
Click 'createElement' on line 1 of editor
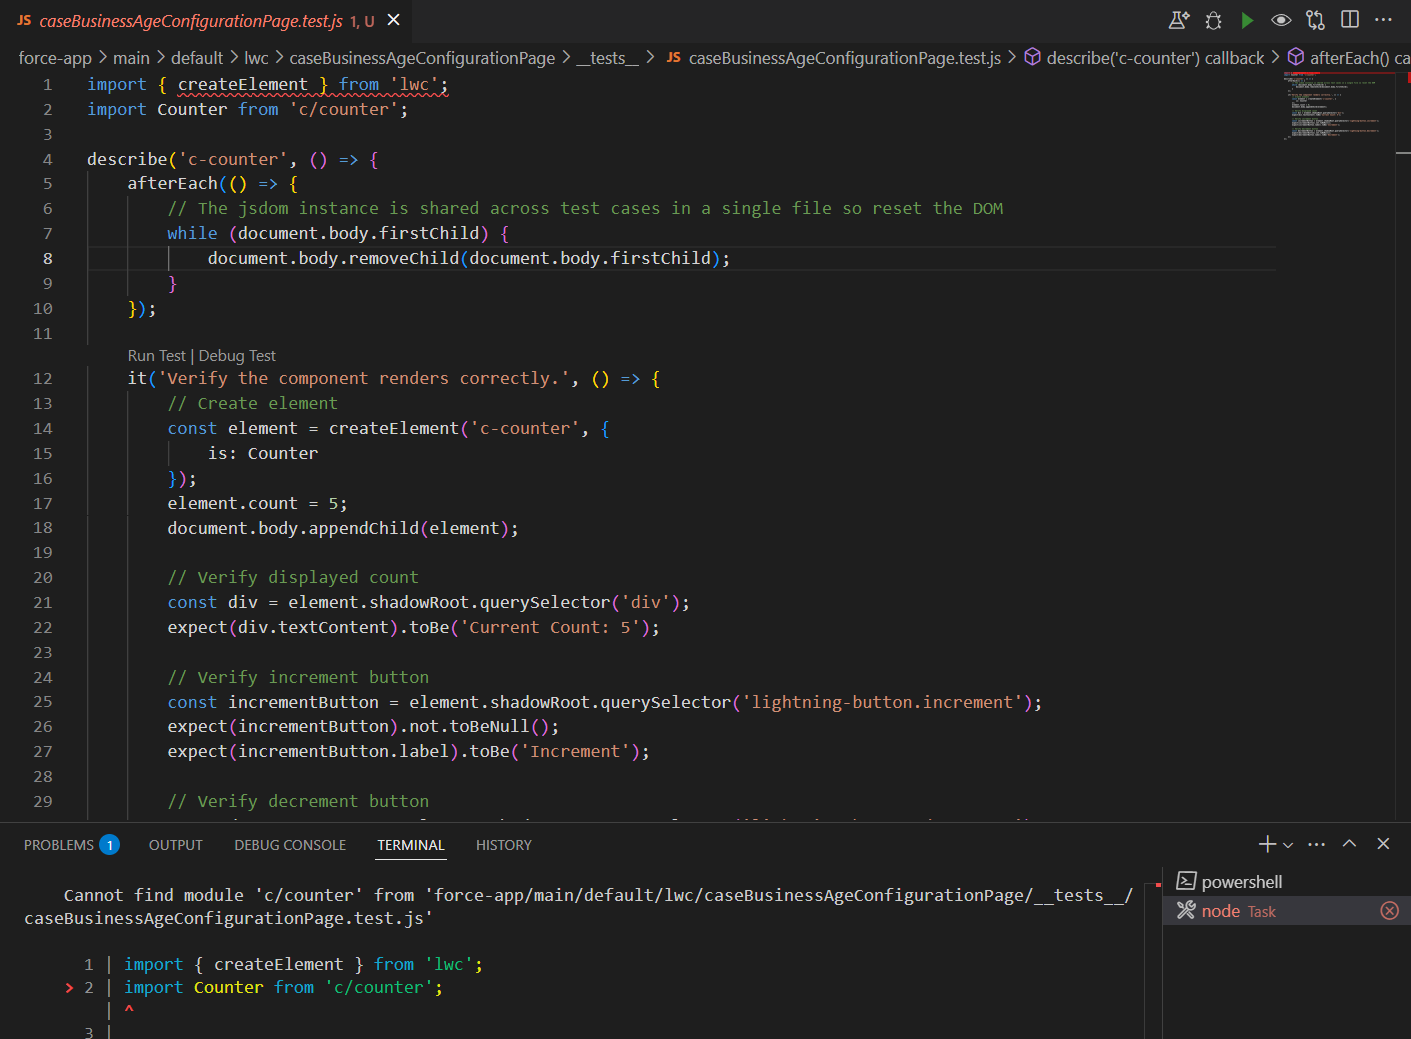(x=243, y=84)
